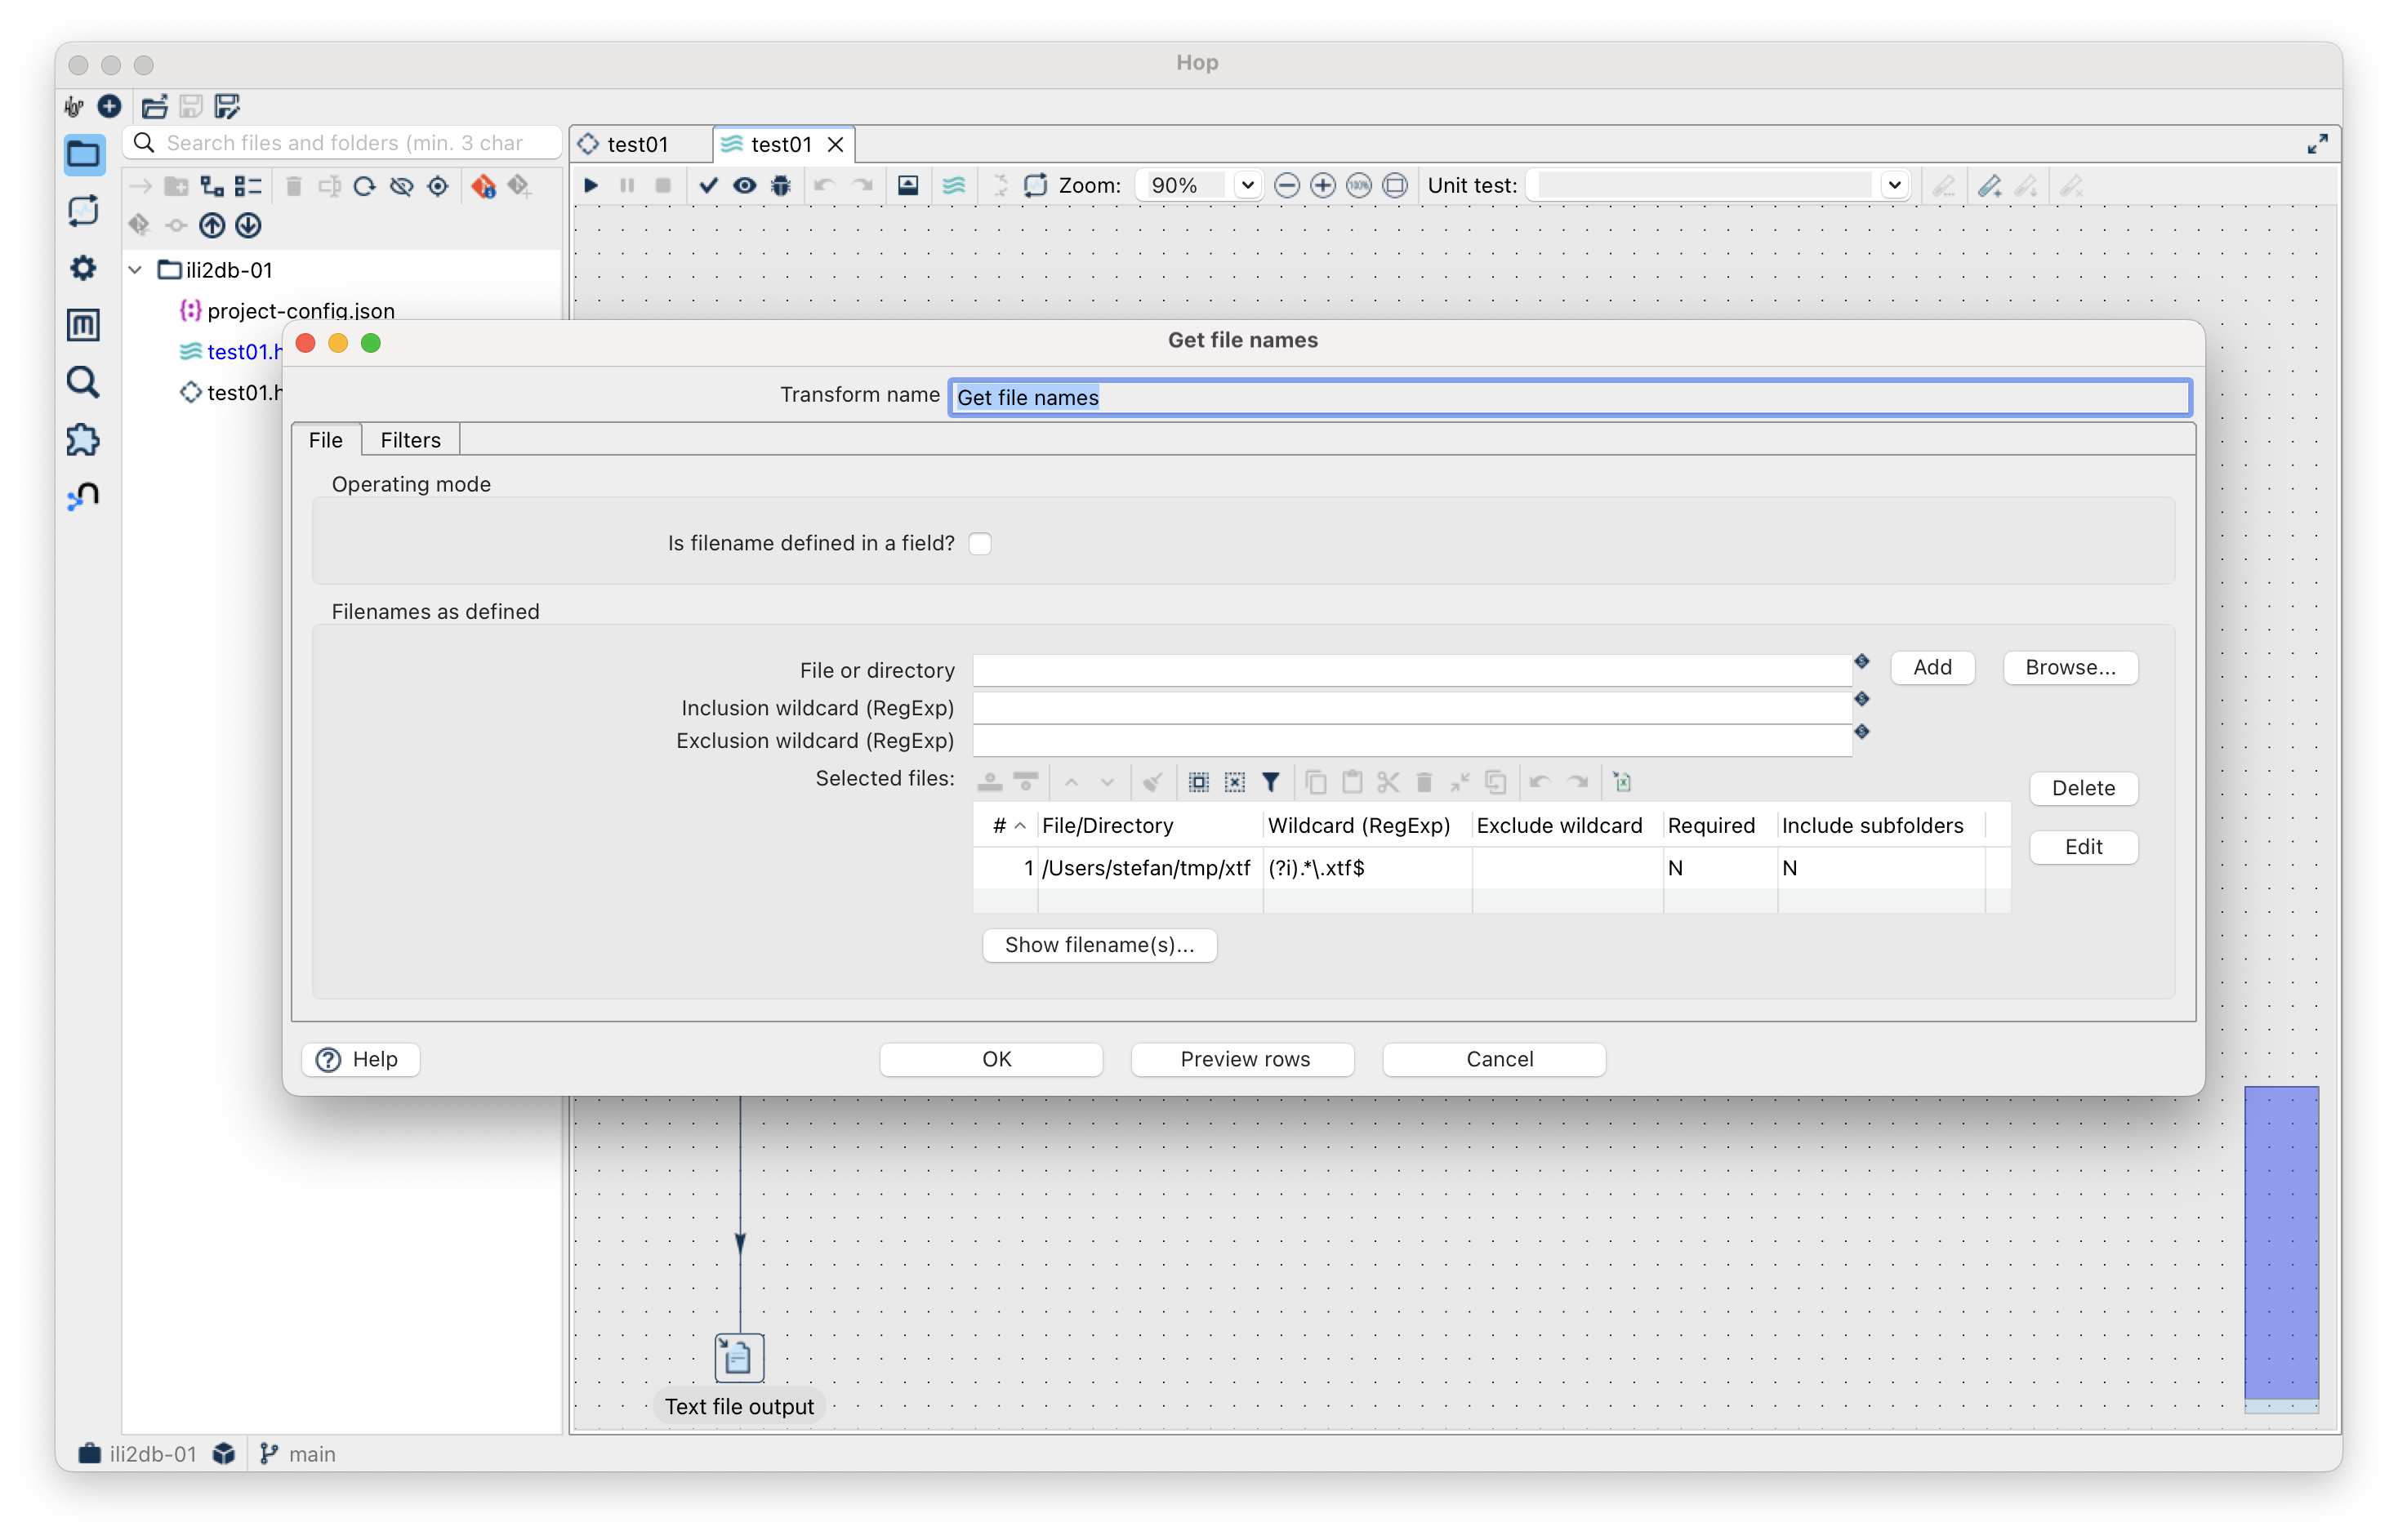Viewport: 2398px width, 1540px height.
Task: Open the Zoom percentage dropdown
Action: tap(1246, 185)
